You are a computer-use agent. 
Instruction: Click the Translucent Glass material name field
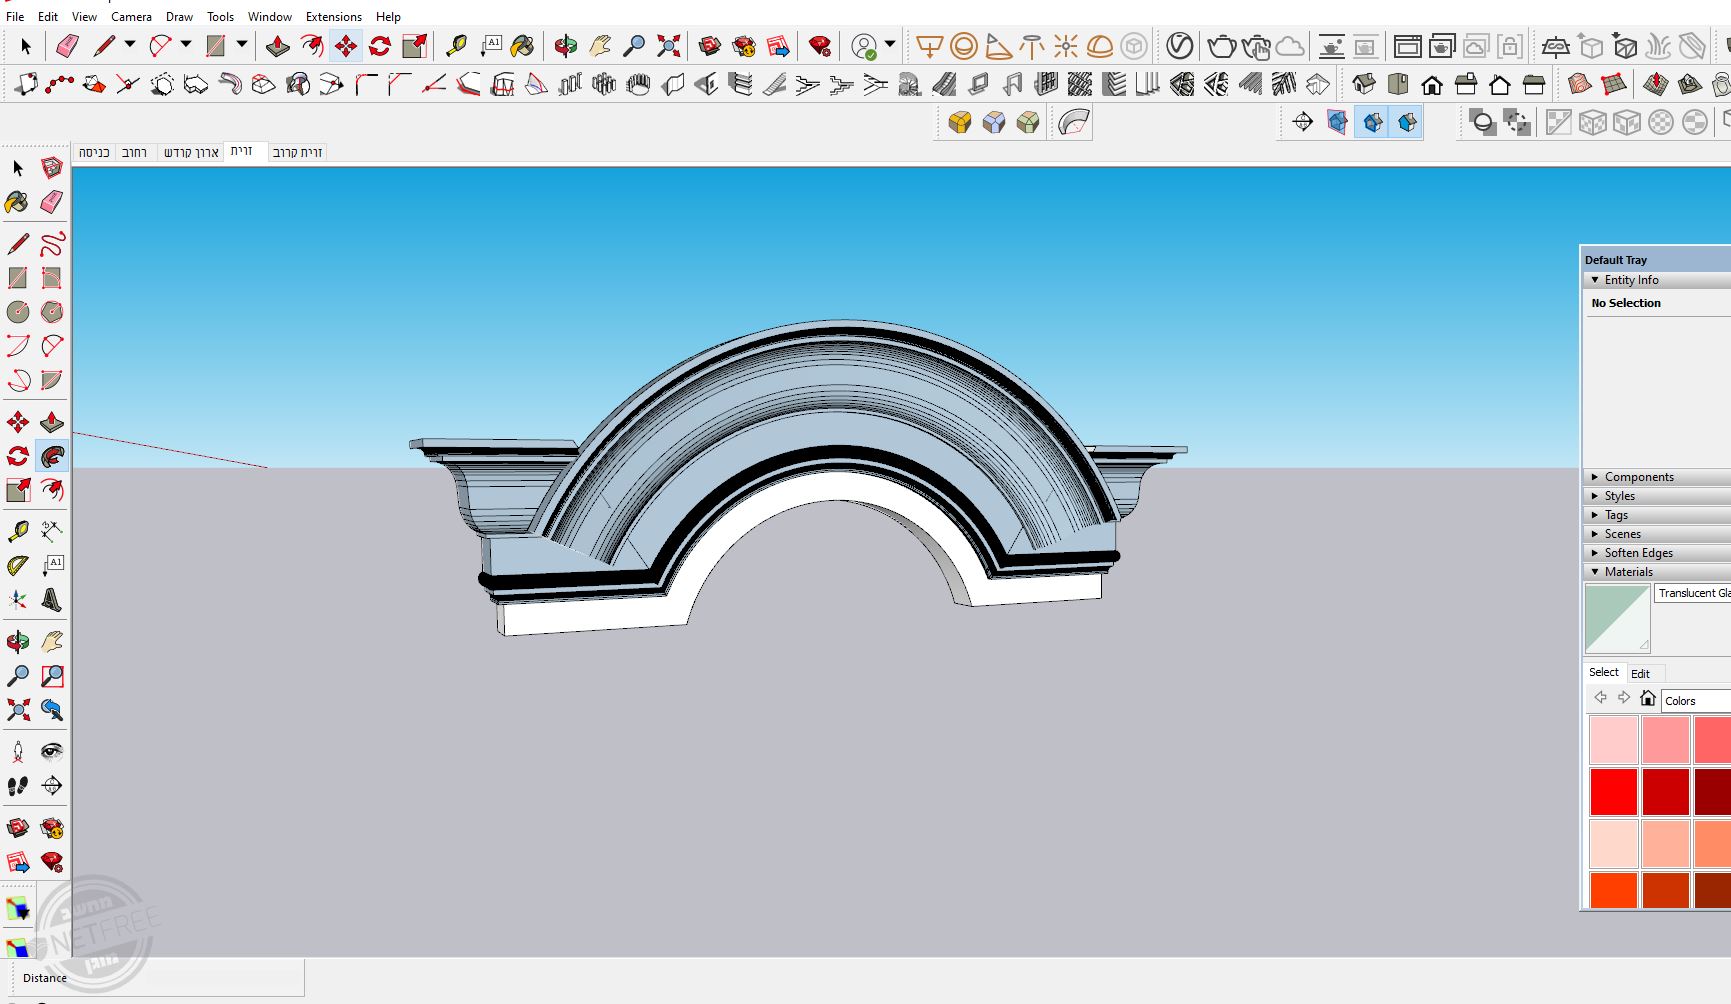click(1693, 593)
